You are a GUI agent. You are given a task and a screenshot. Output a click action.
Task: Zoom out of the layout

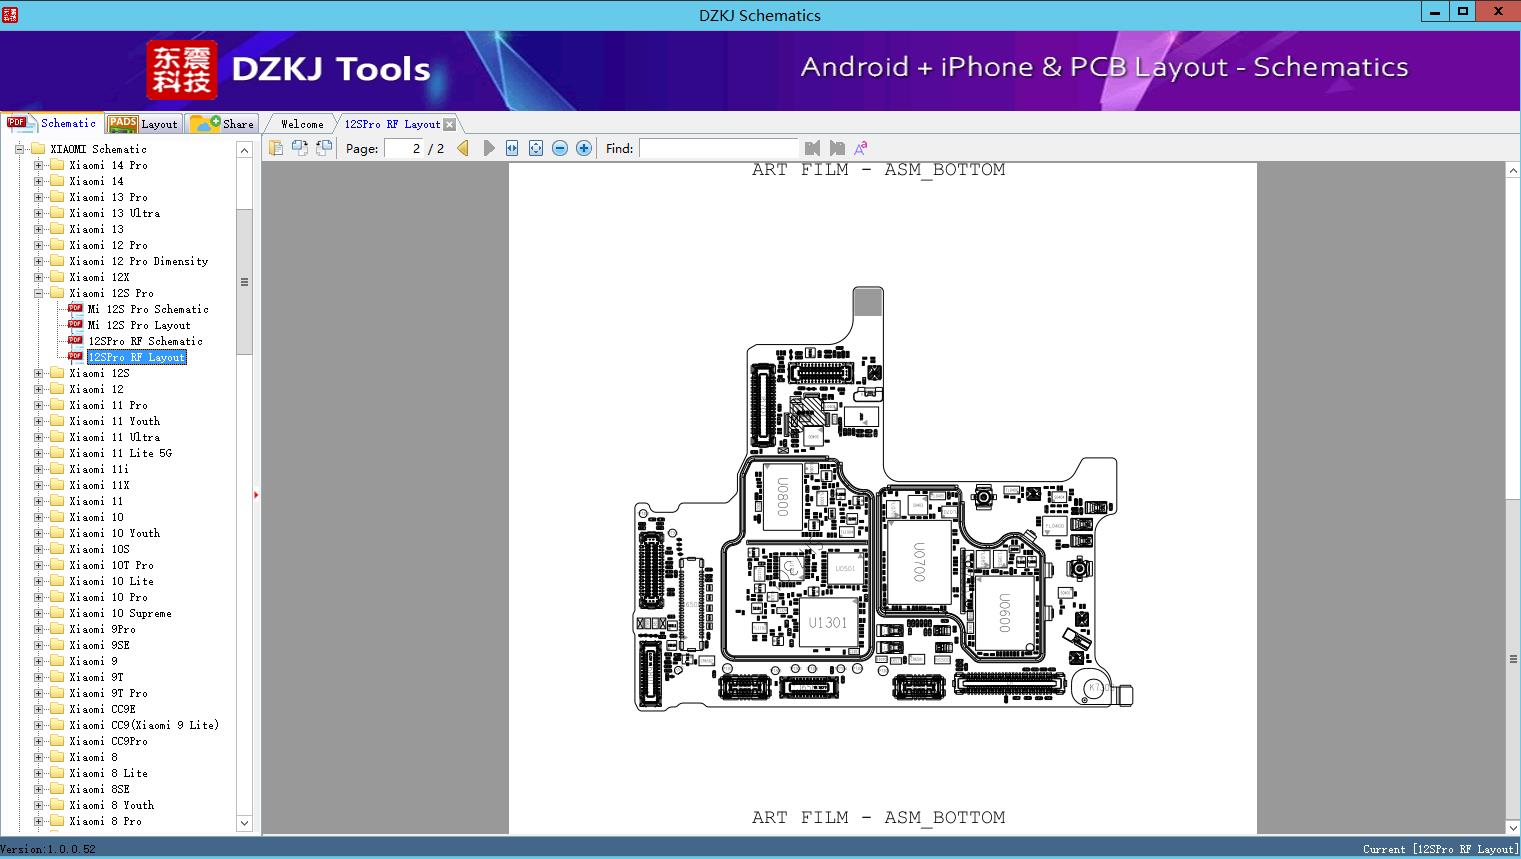click(560, 148)
